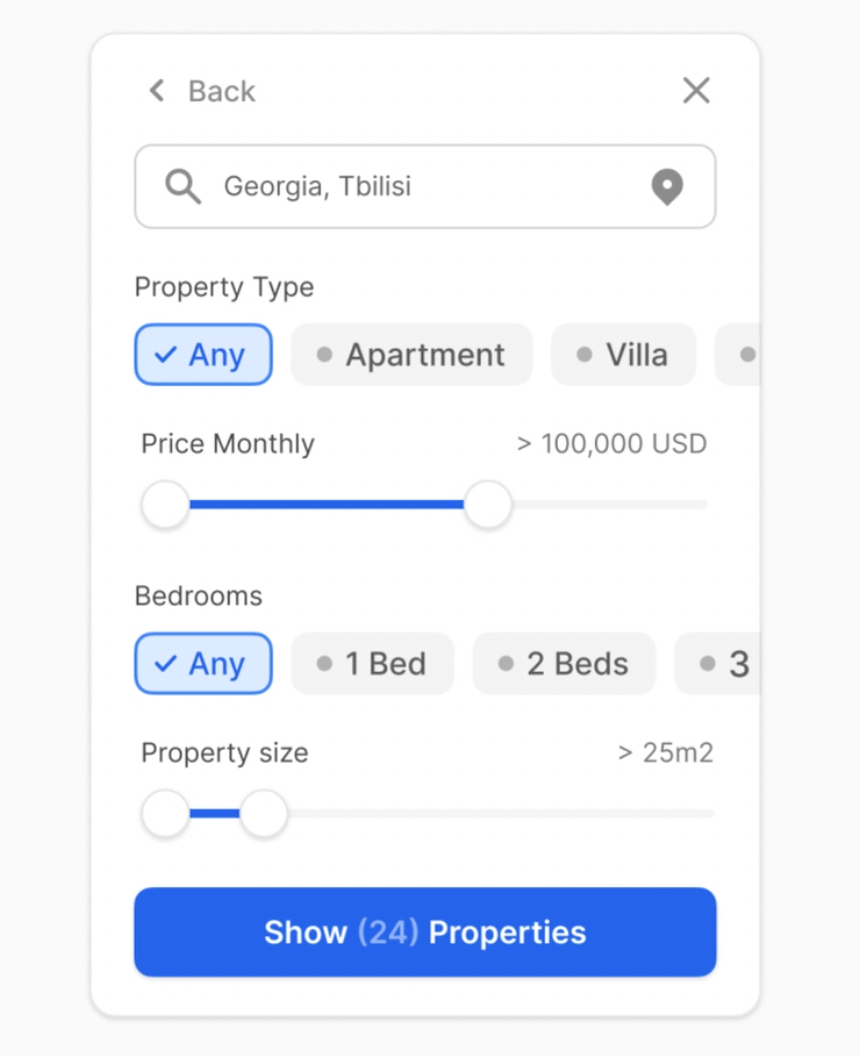
Task: Click the magnifying glass search icon
Action: 183,186
